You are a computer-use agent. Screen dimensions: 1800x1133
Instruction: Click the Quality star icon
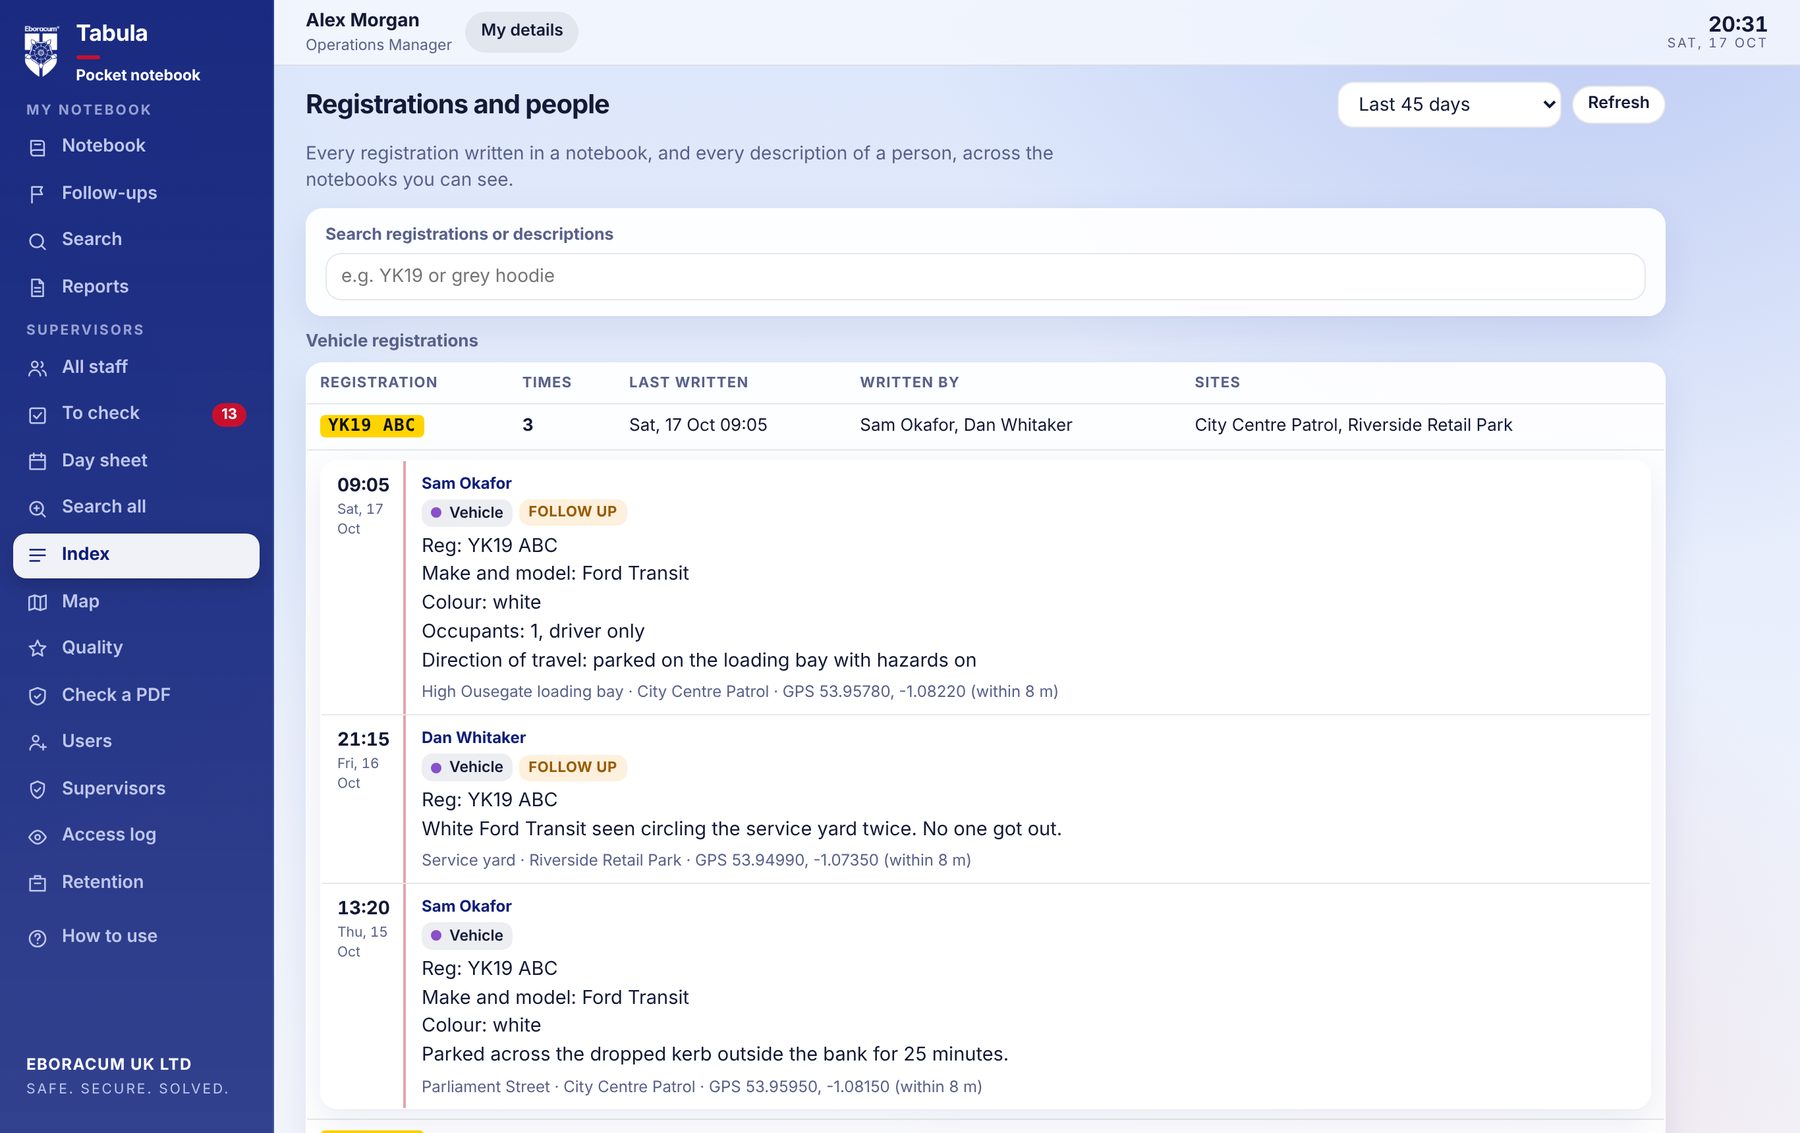tap(38, 649)
